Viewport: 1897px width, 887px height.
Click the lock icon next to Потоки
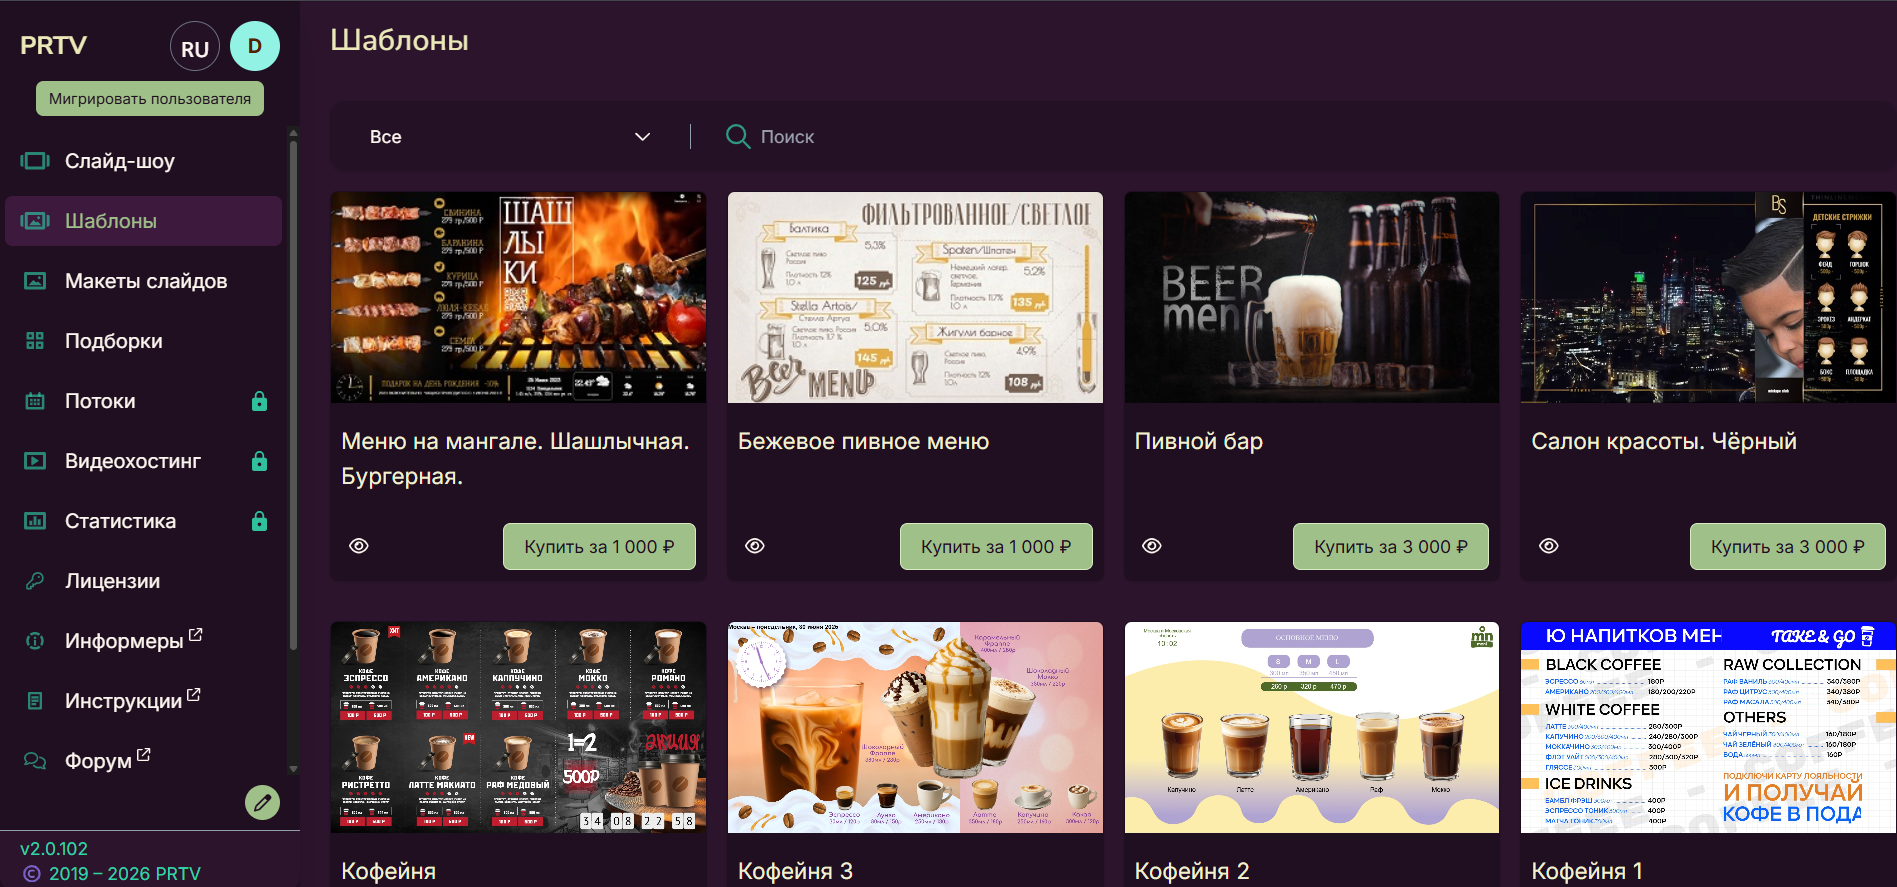(x=259, y=401)
